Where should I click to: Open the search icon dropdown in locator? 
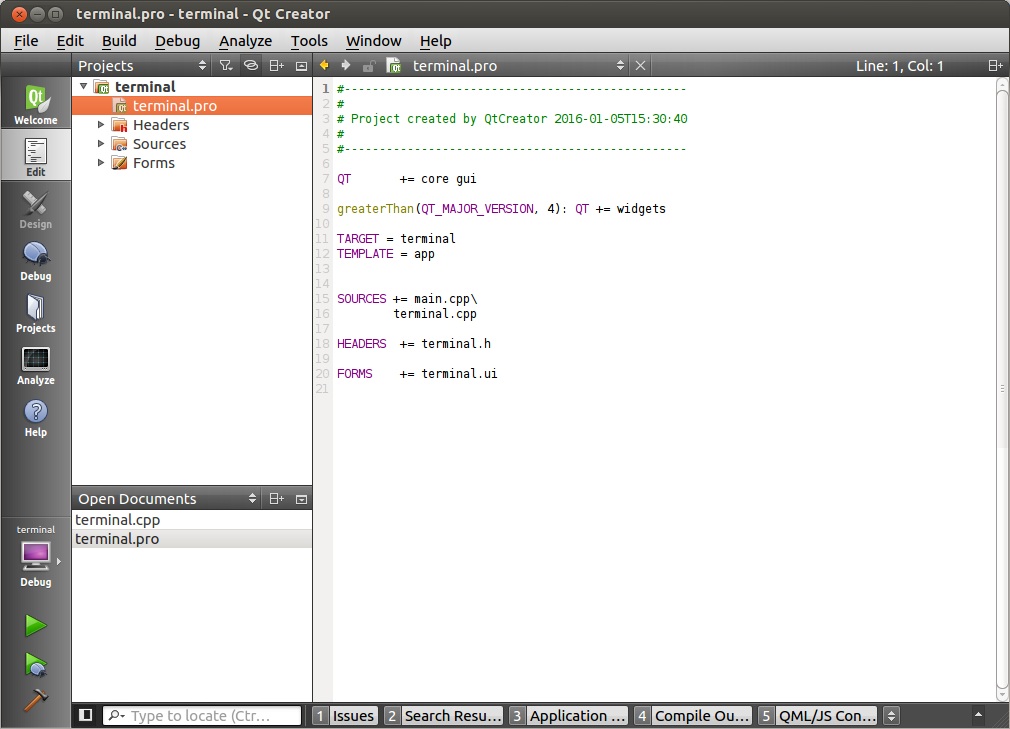point(117,715)
